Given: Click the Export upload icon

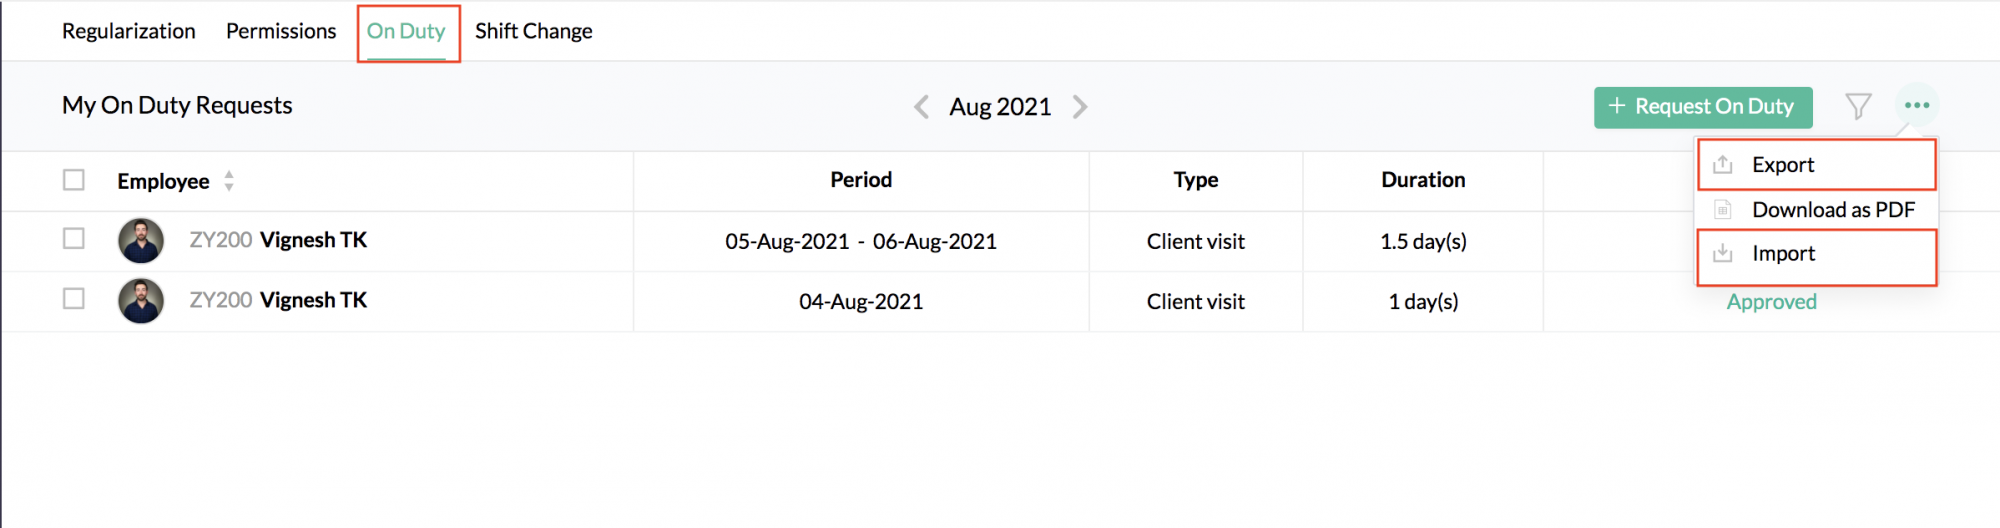Looking at the screenshot, I should (x=1722, y=164).
